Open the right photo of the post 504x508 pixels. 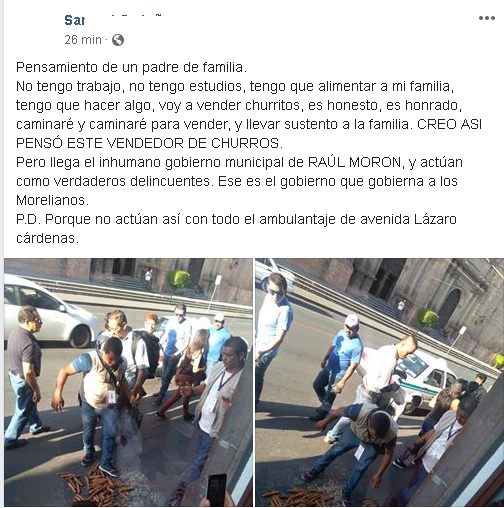(380, 382)
